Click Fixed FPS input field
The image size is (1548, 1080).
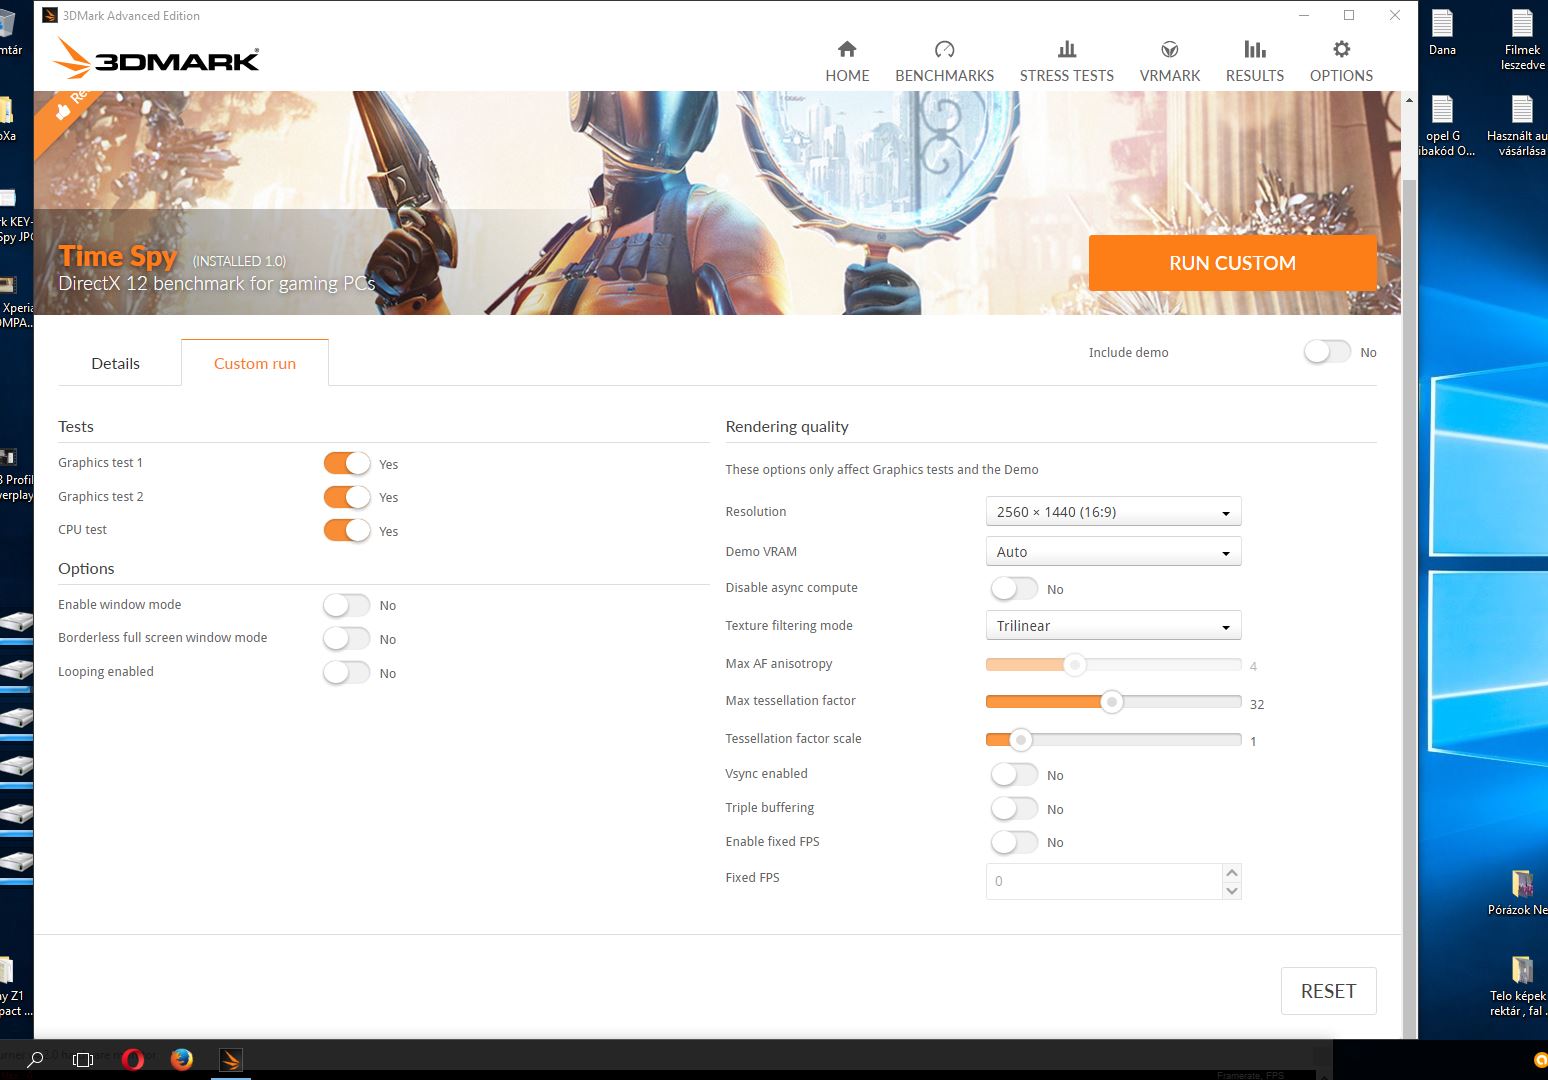pyautogui.click(x=1104, y=881)
